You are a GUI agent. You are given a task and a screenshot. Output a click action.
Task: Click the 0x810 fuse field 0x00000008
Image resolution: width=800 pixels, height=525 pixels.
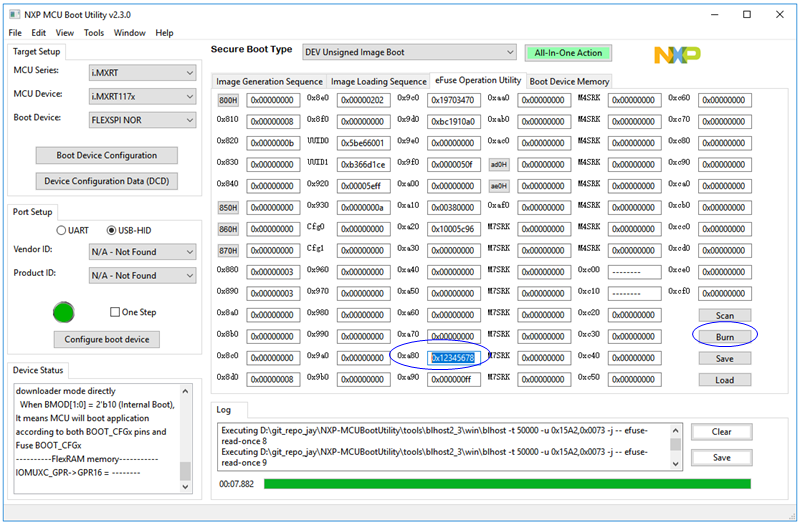273,122
